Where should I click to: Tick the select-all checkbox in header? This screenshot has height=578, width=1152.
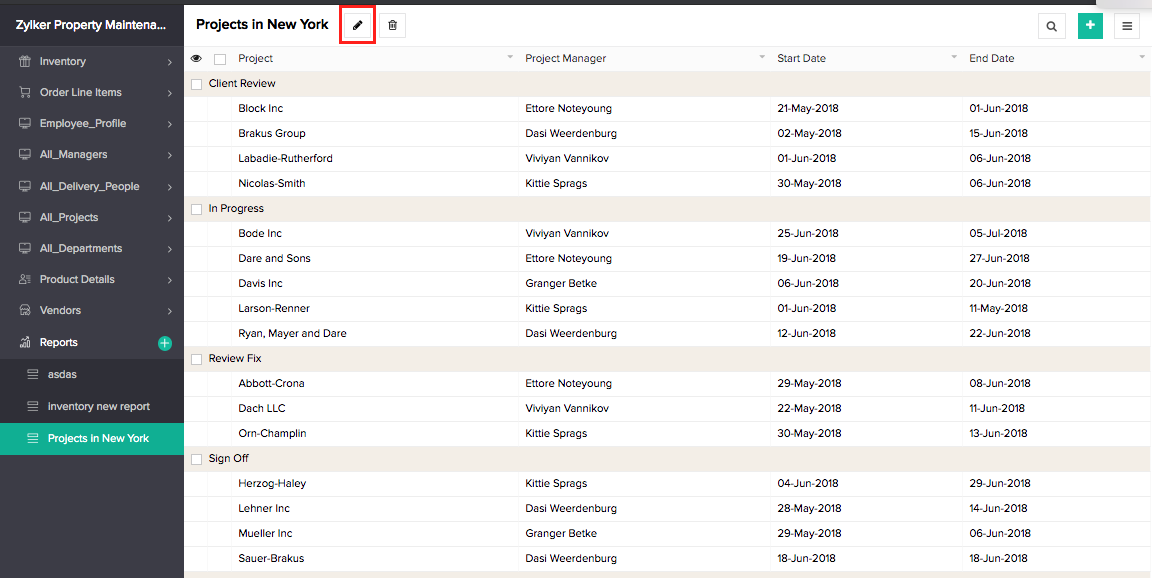(x=220, y=59)
